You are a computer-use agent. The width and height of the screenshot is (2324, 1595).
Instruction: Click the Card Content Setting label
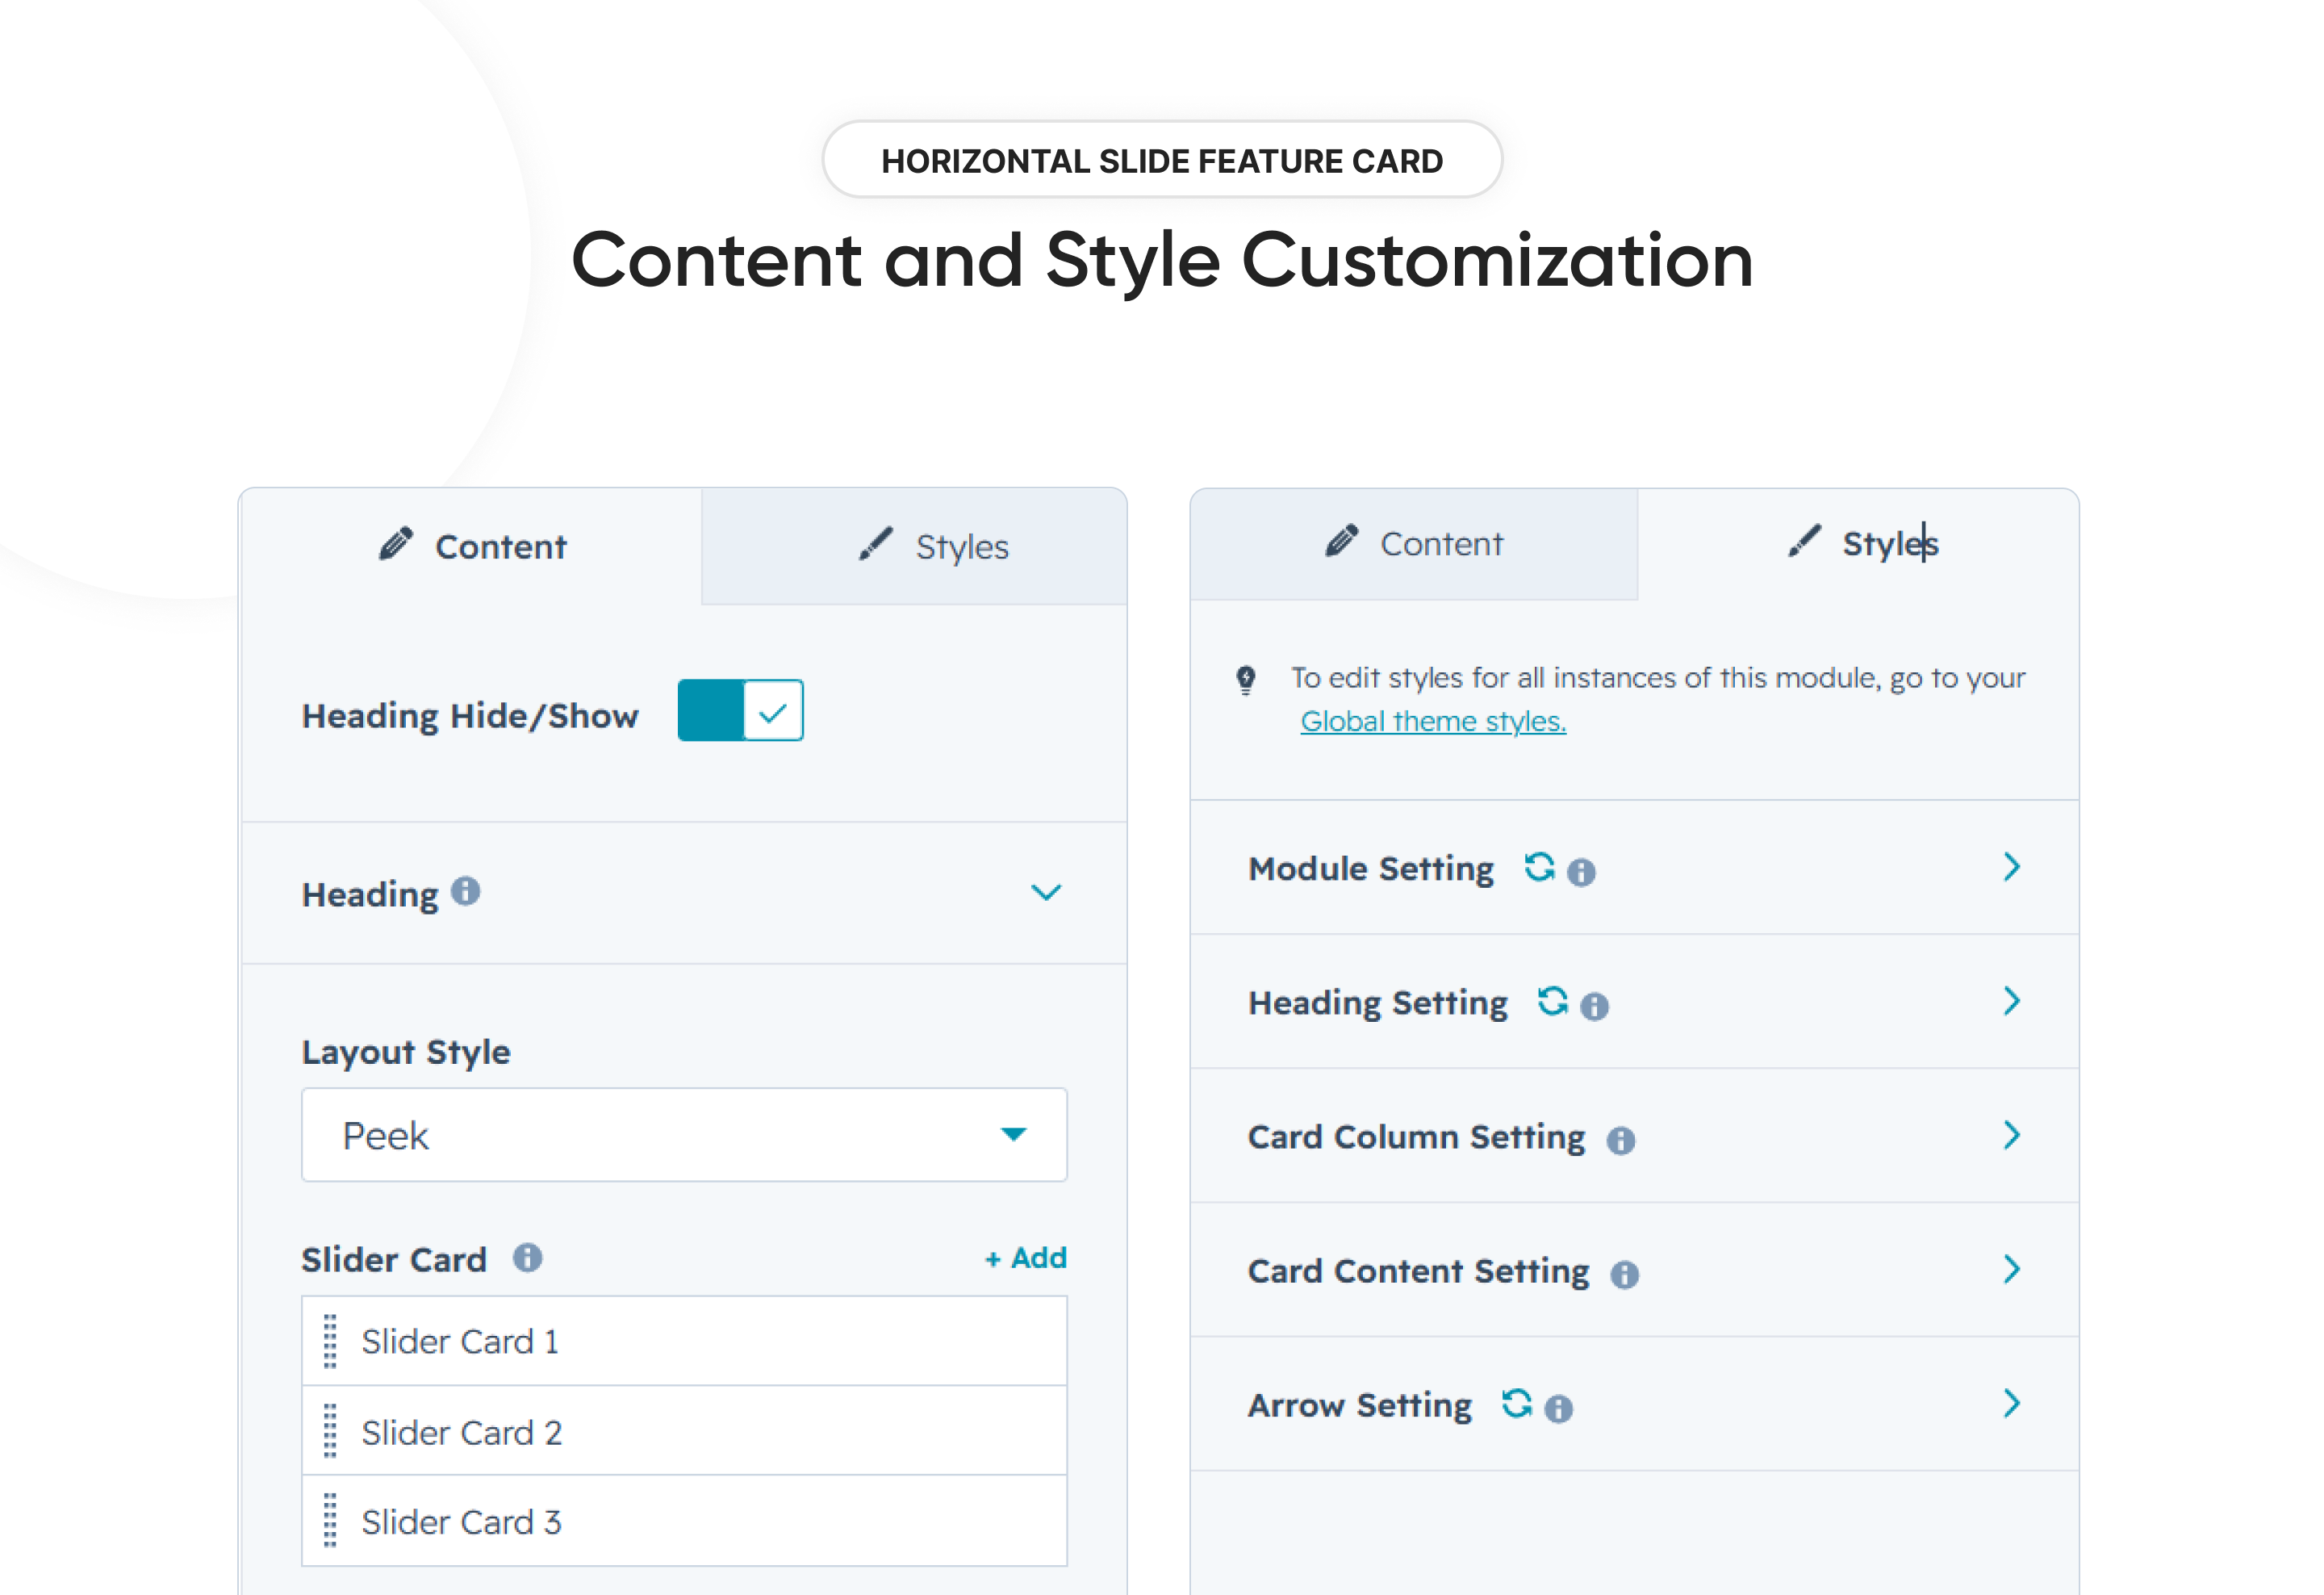pos(1418,1271)
